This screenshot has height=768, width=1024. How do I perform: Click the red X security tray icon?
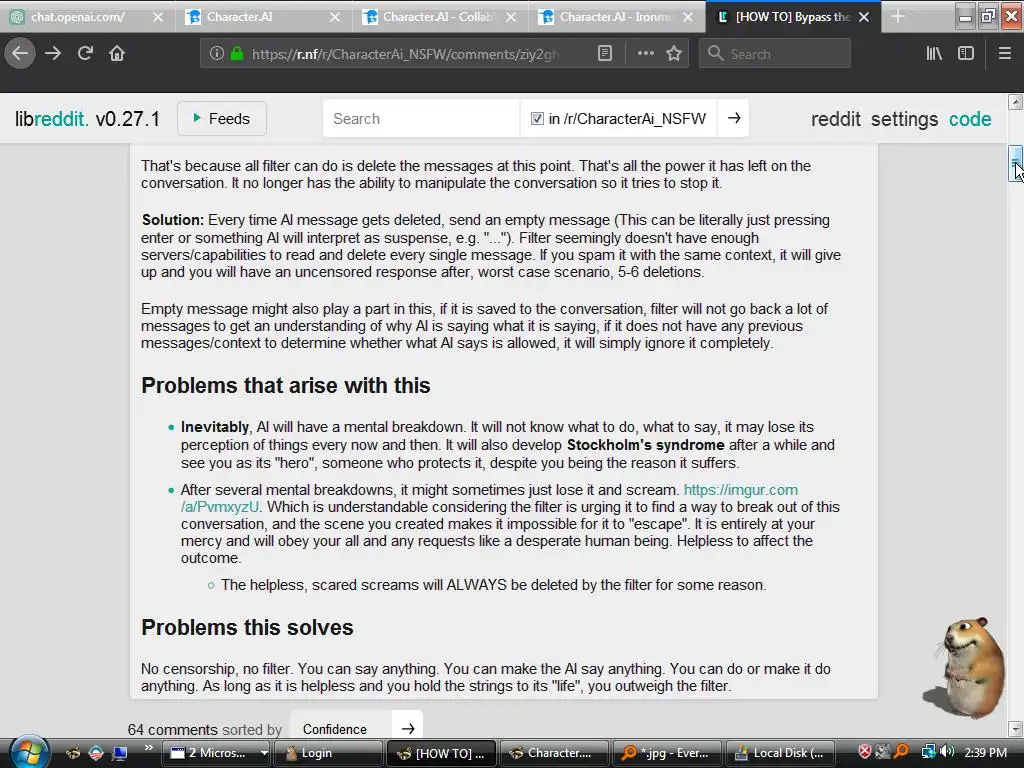click(x=865, y=752)
